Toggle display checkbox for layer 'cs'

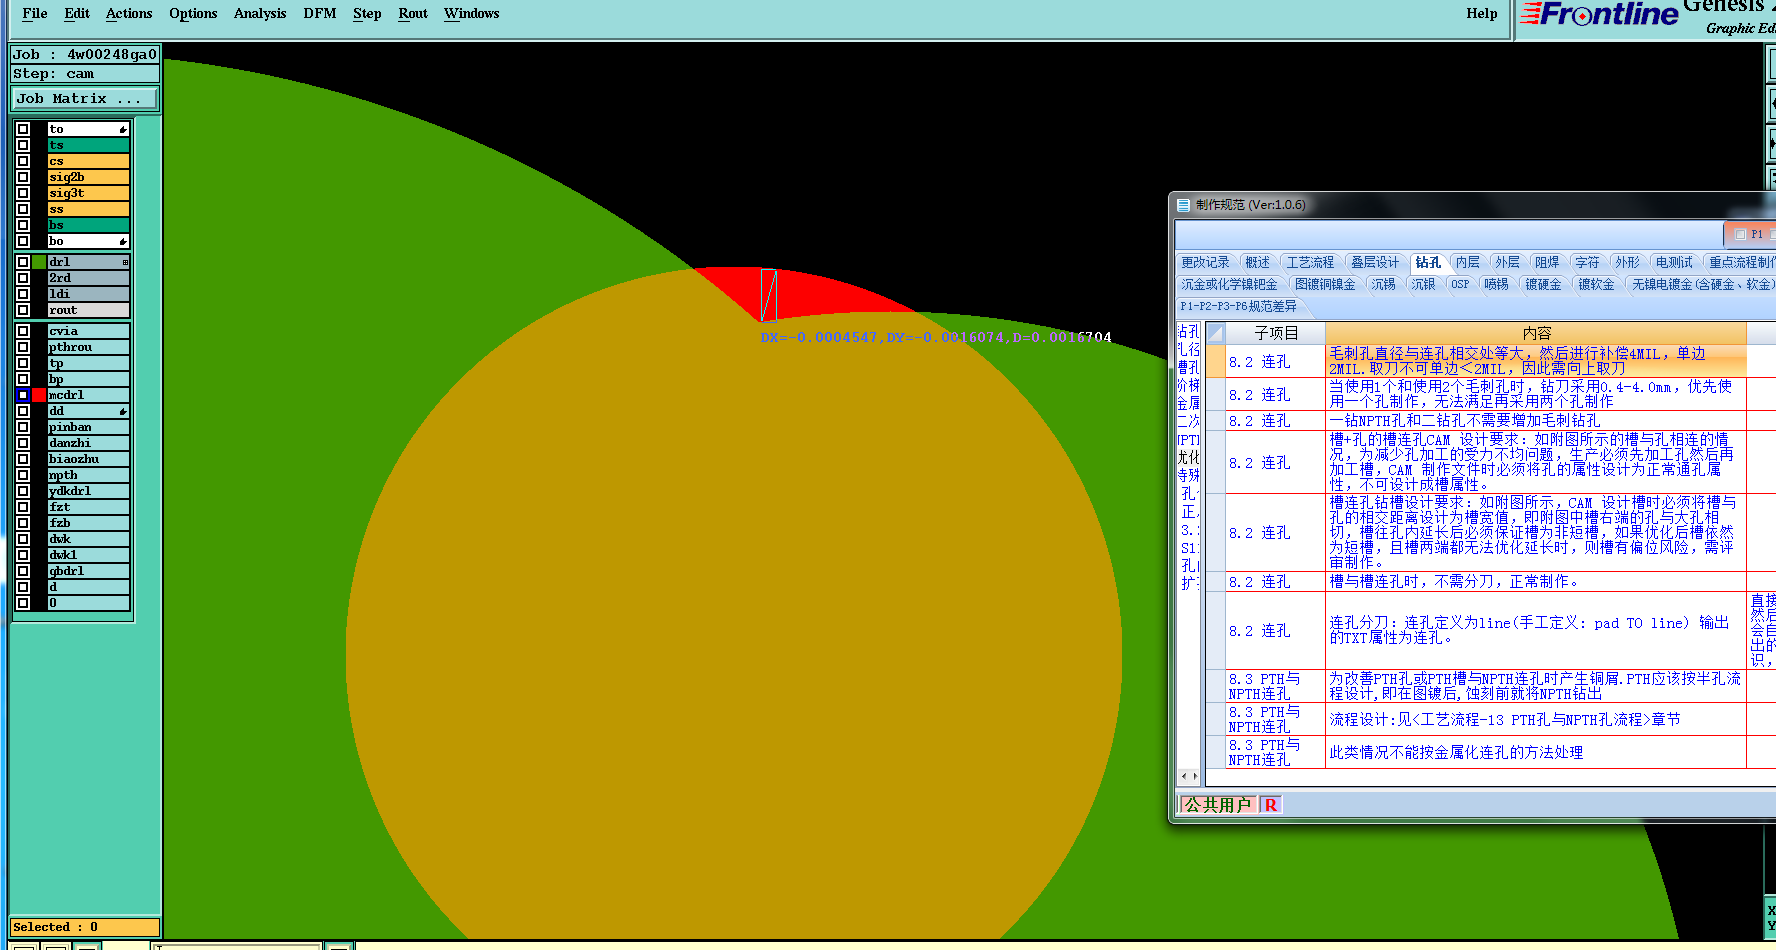pyautogui.click(x=23, y=161)
